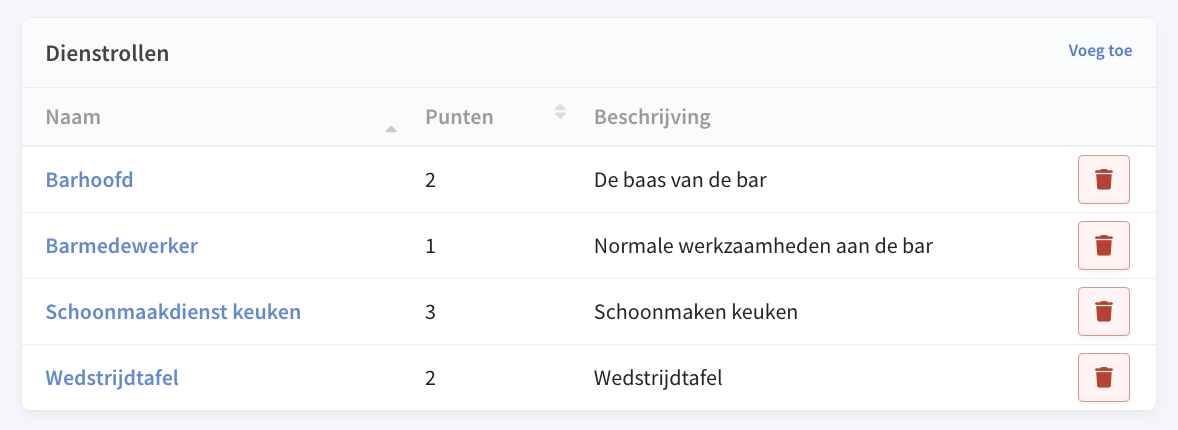
Task: Click the Dienstrollen panel heading
Action: (x=107, y=53)
